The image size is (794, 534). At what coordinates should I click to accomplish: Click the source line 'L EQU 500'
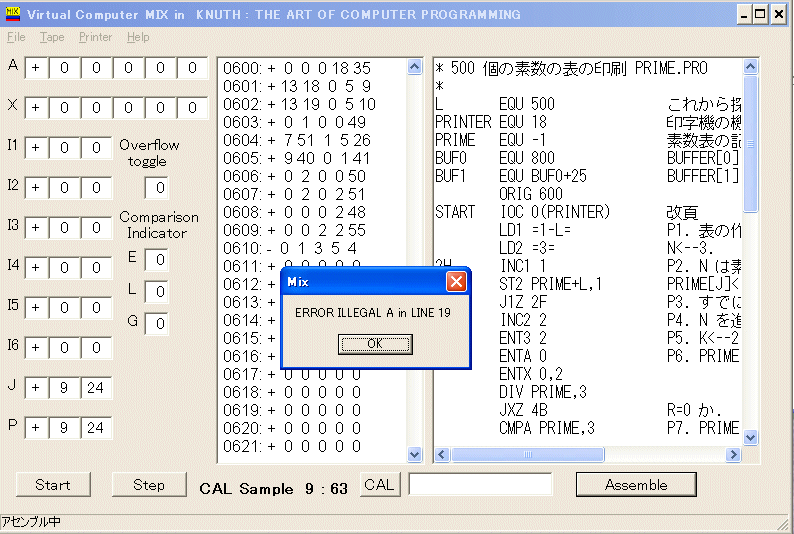point(495,104)
